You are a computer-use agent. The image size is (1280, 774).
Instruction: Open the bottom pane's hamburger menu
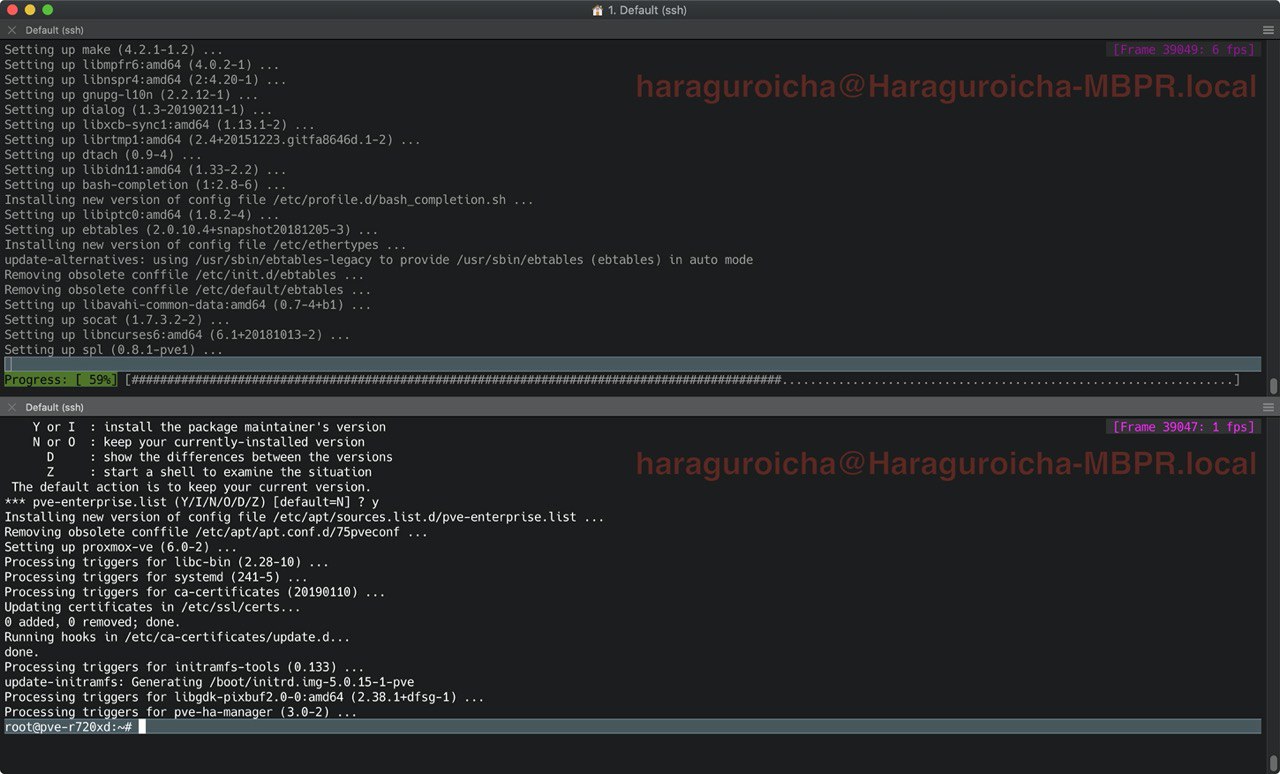pos(1268,407)
